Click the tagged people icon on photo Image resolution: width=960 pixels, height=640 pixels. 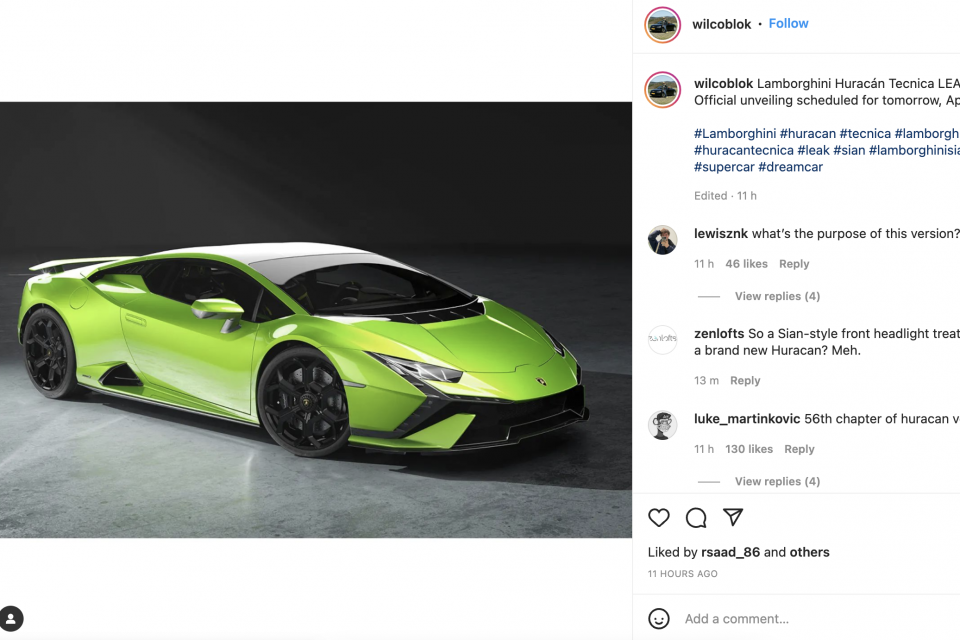point(11,619)
